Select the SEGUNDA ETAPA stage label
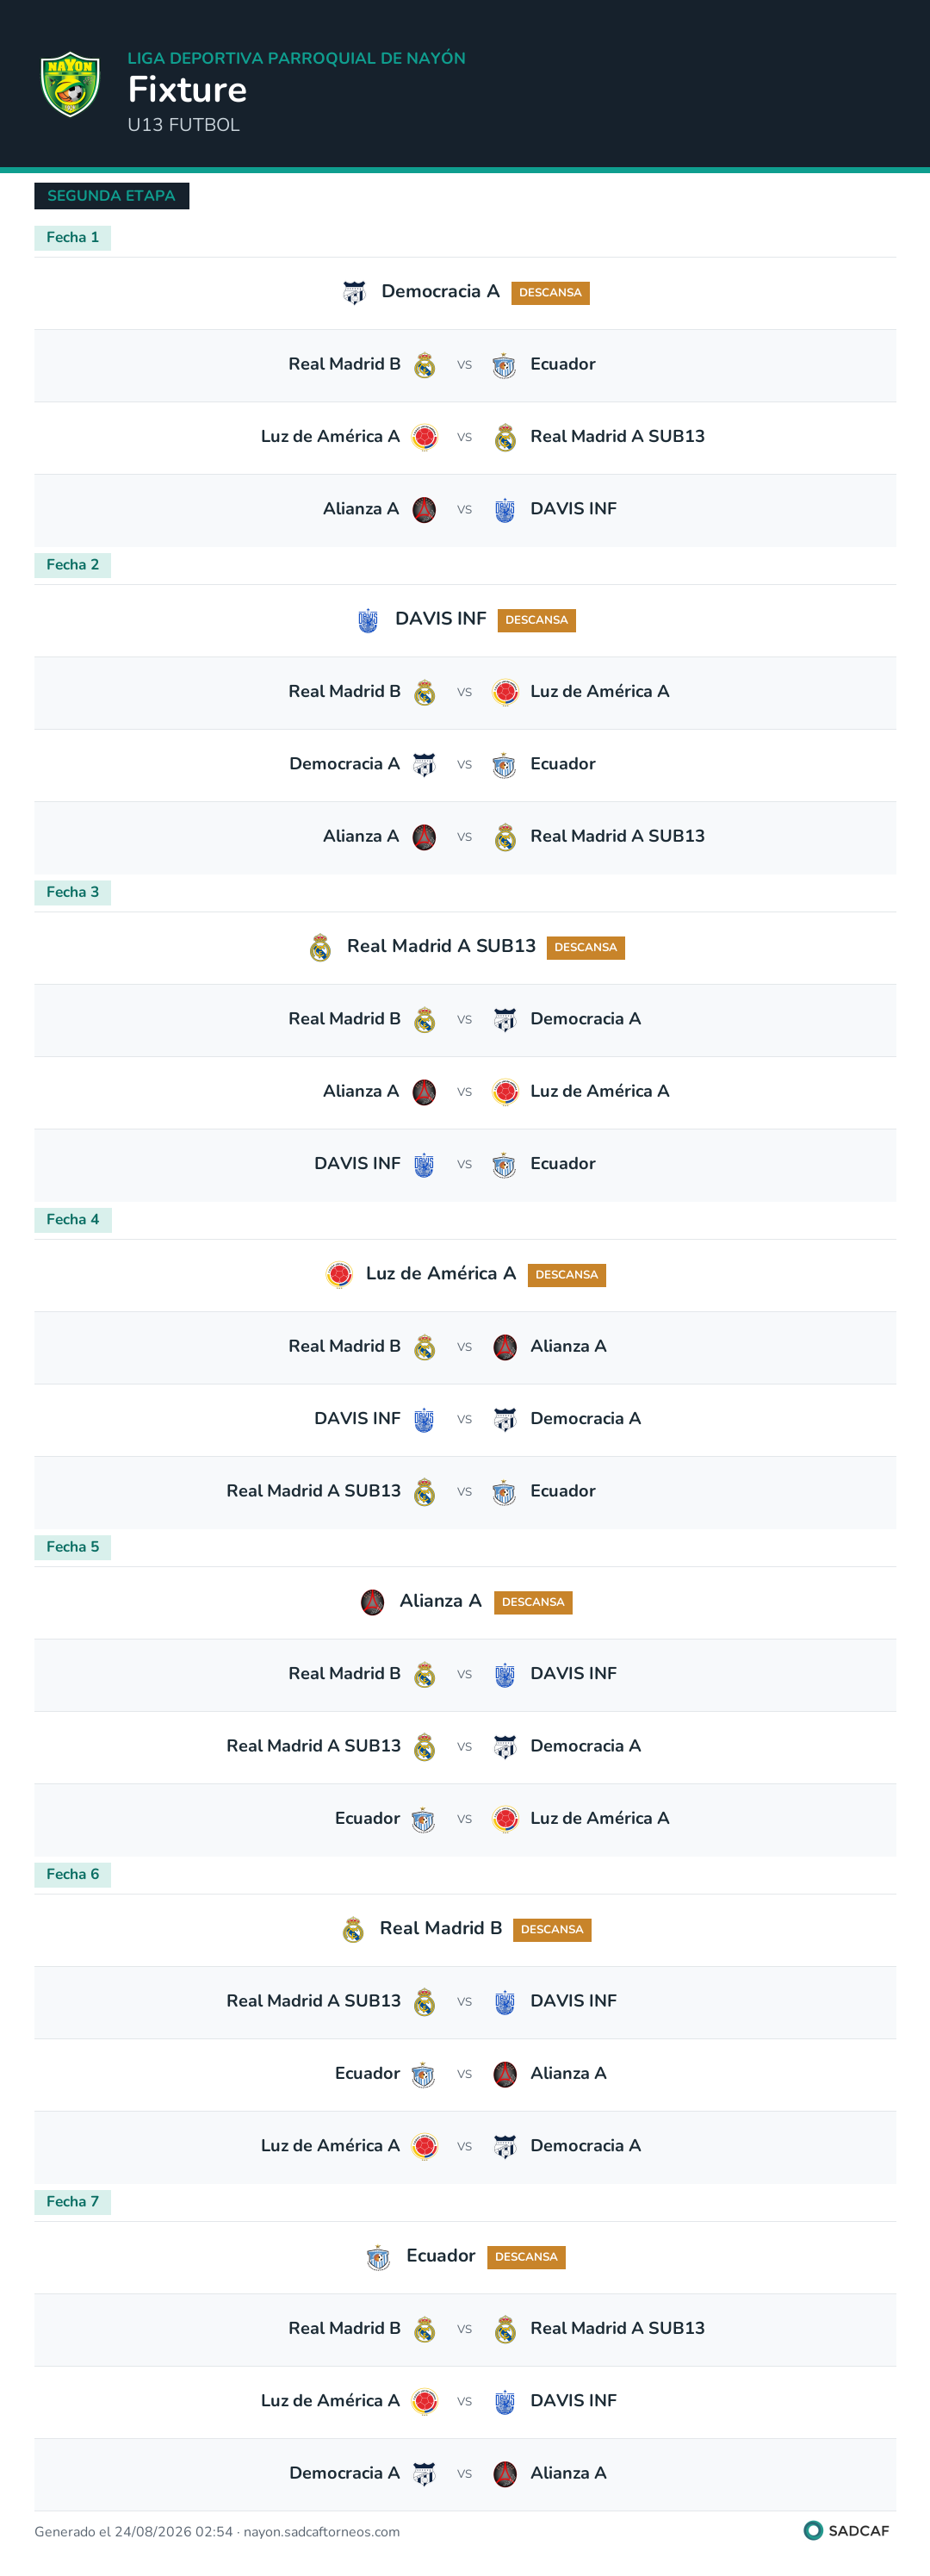This screenshot has width=930, height=2576. point(111,196)
